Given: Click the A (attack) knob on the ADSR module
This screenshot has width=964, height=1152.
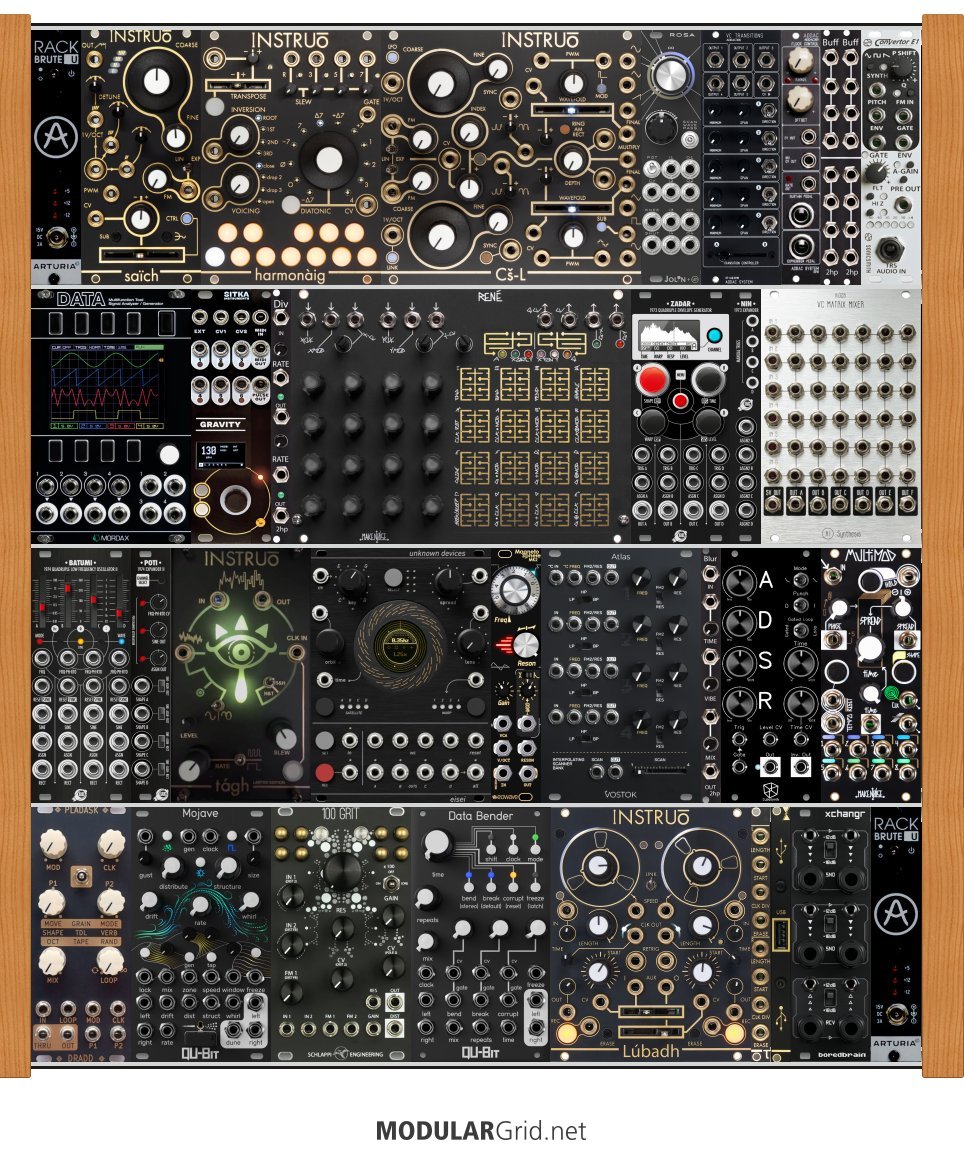Looking at the screenshot, I should [x=739, y=582].
